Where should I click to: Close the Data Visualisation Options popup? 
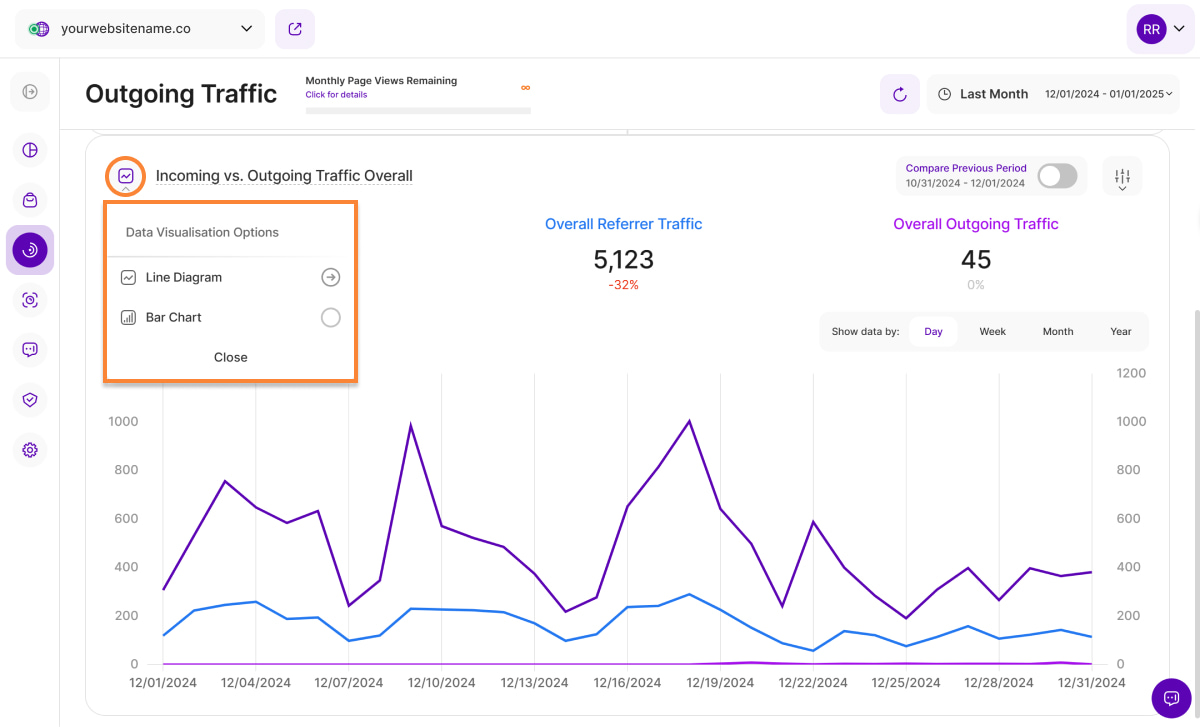[x=230, y=357]
